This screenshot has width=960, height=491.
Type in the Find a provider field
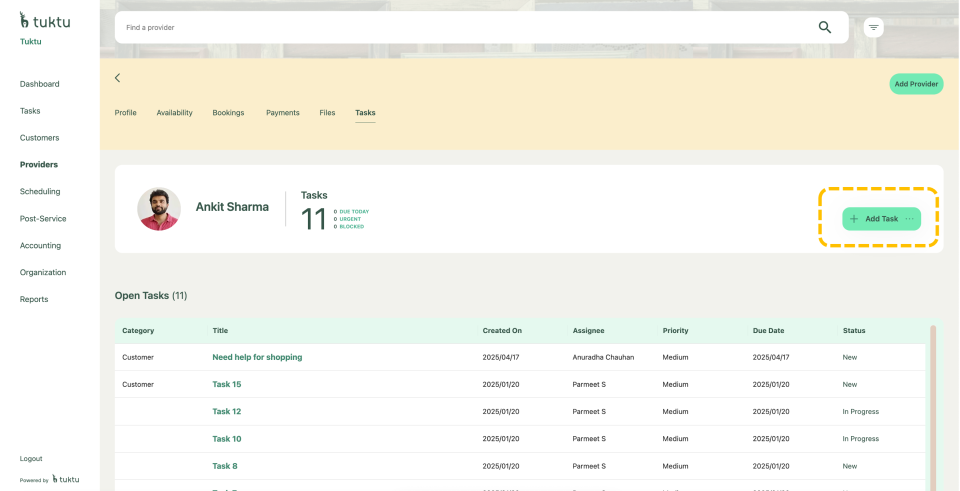[460, 27]
